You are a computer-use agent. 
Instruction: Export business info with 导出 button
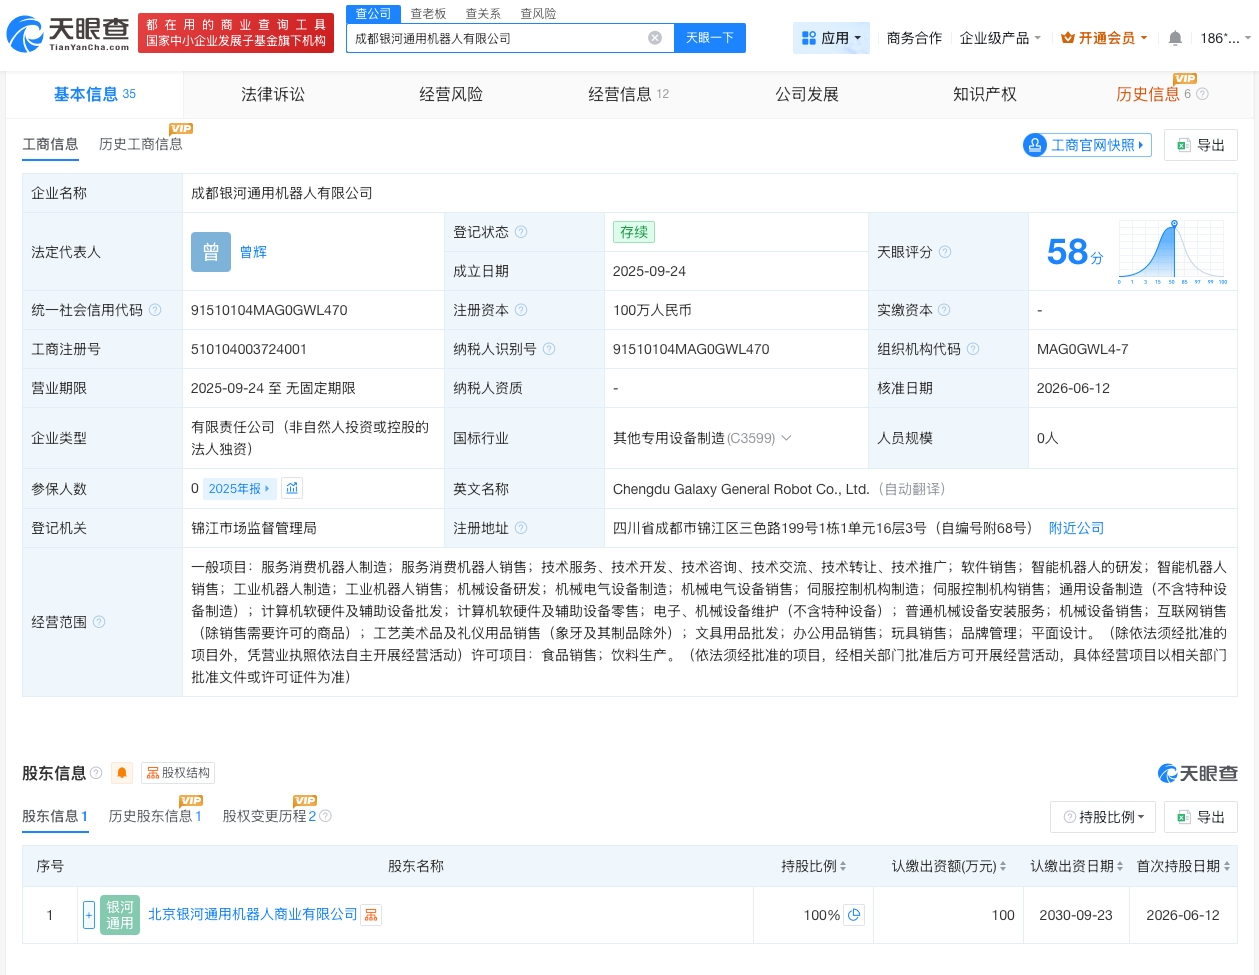[x=1201, y=145]
